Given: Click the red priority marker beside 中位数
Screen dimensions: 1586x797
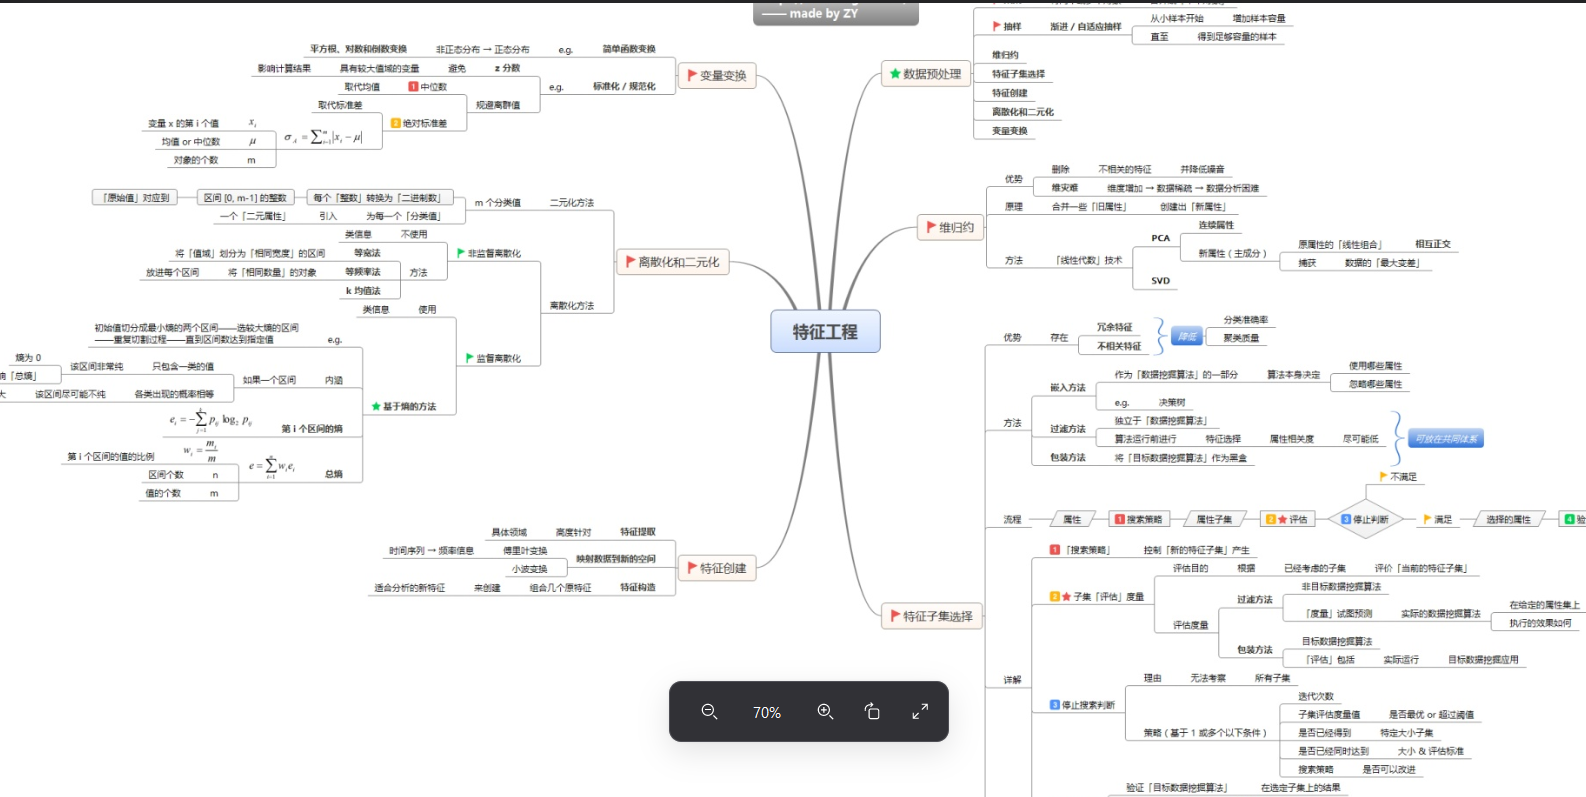Looking at the screenshot, I should [413, 87].
